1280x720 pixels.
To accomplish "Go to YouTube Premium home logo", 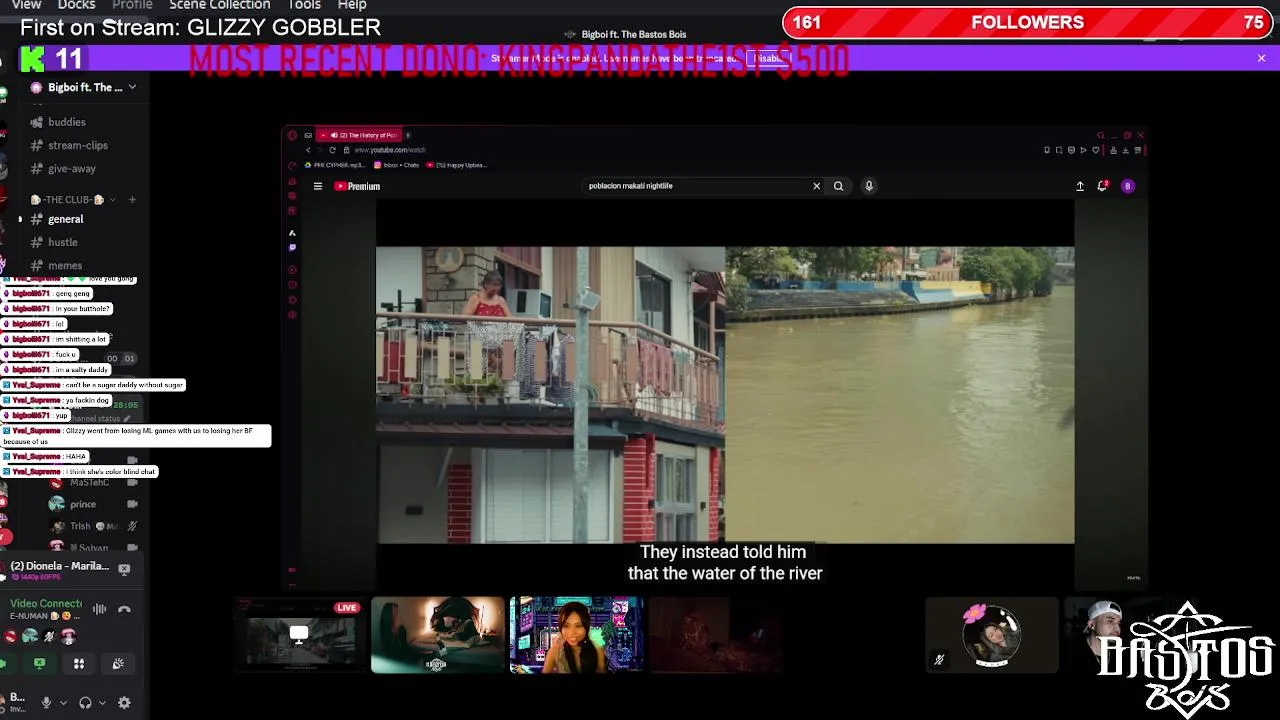I will (357, 186).
